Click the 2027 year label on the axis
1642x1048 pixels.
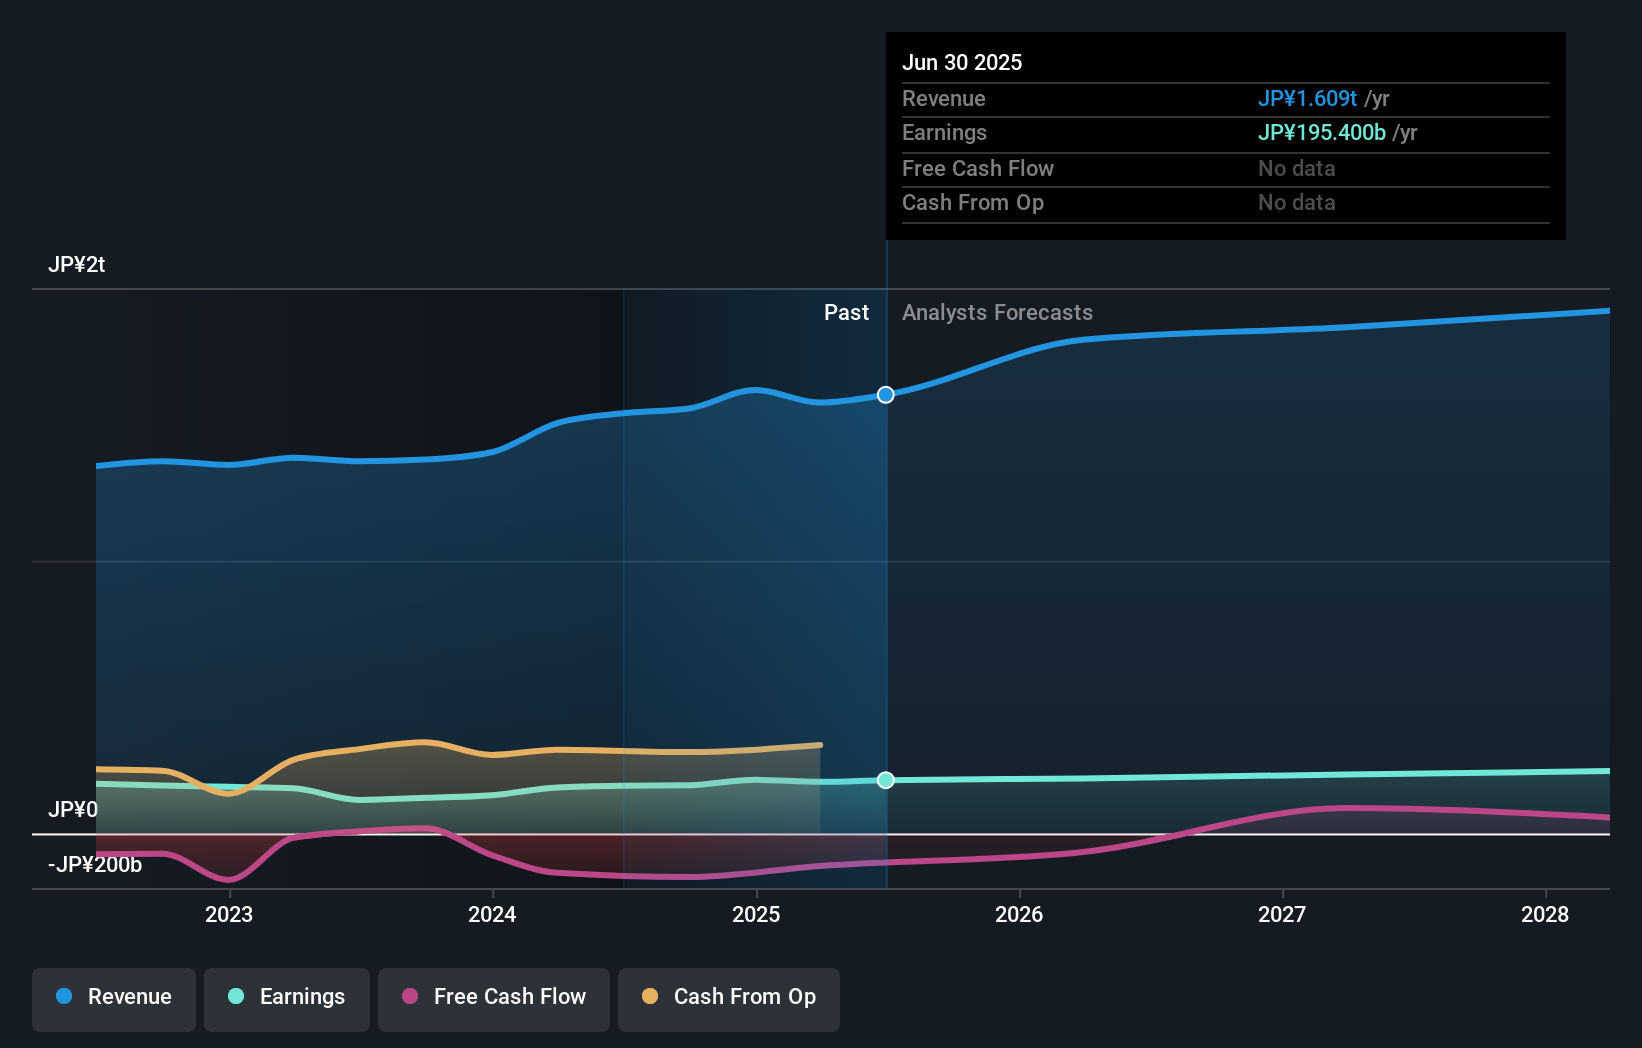tap(1283, 913)
